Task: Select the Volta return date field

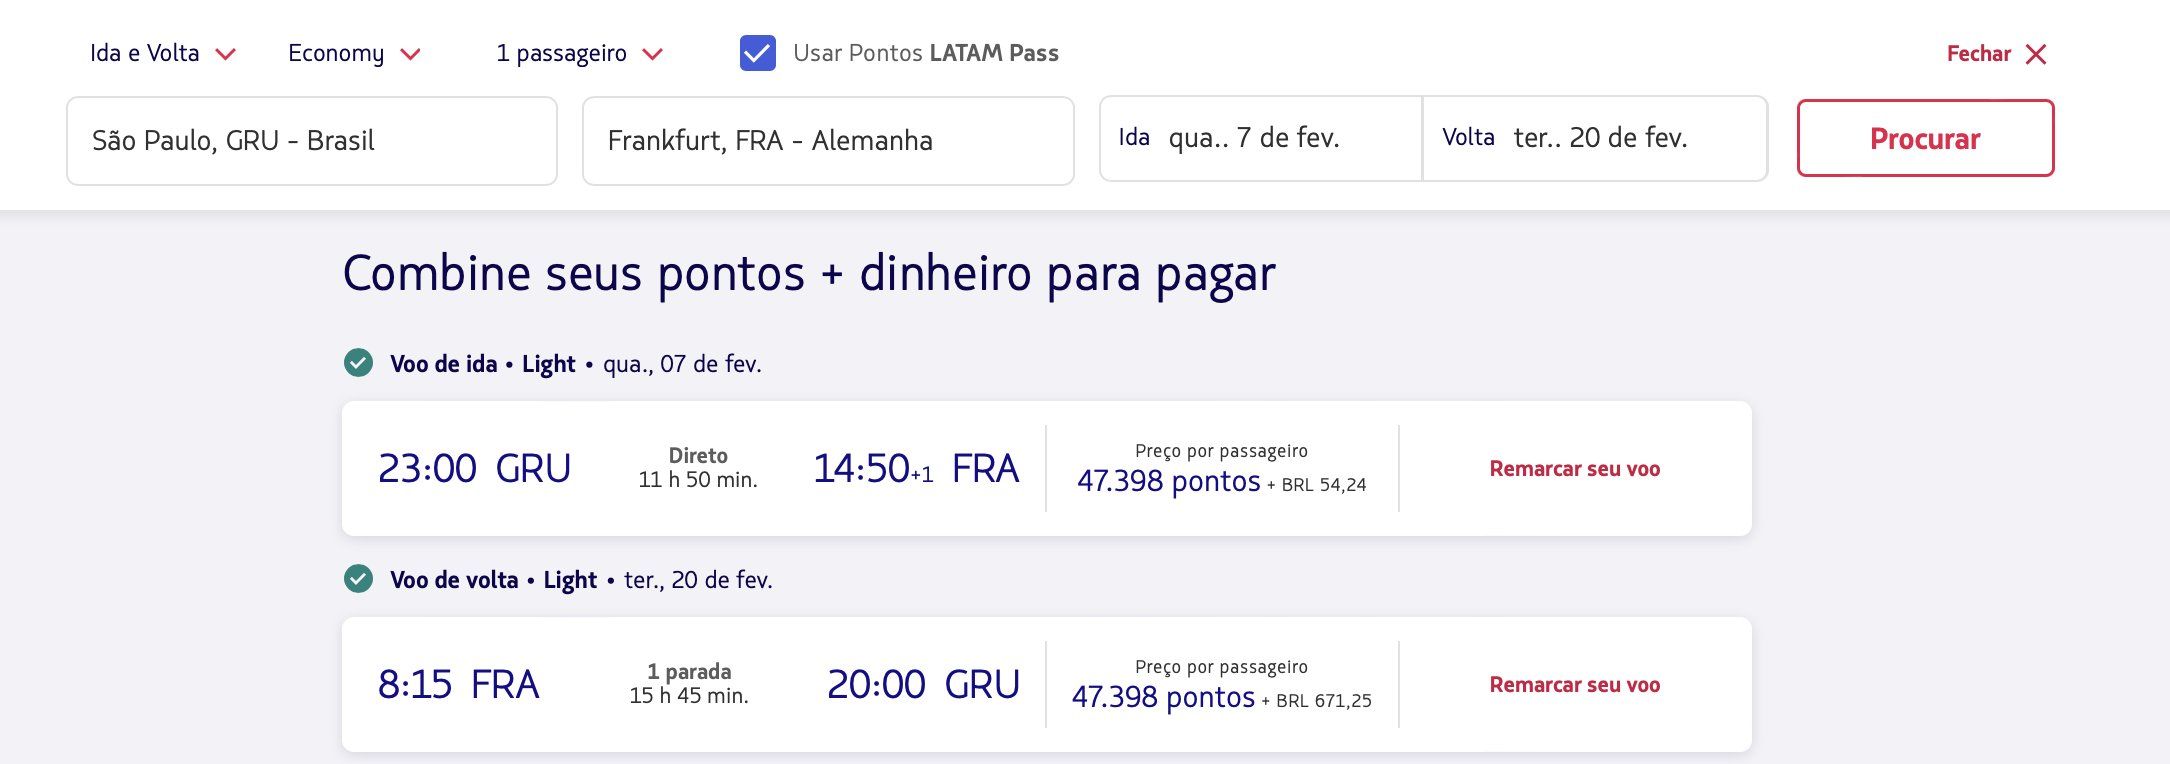Action: pyautogui.click(x=1594, y=138)
